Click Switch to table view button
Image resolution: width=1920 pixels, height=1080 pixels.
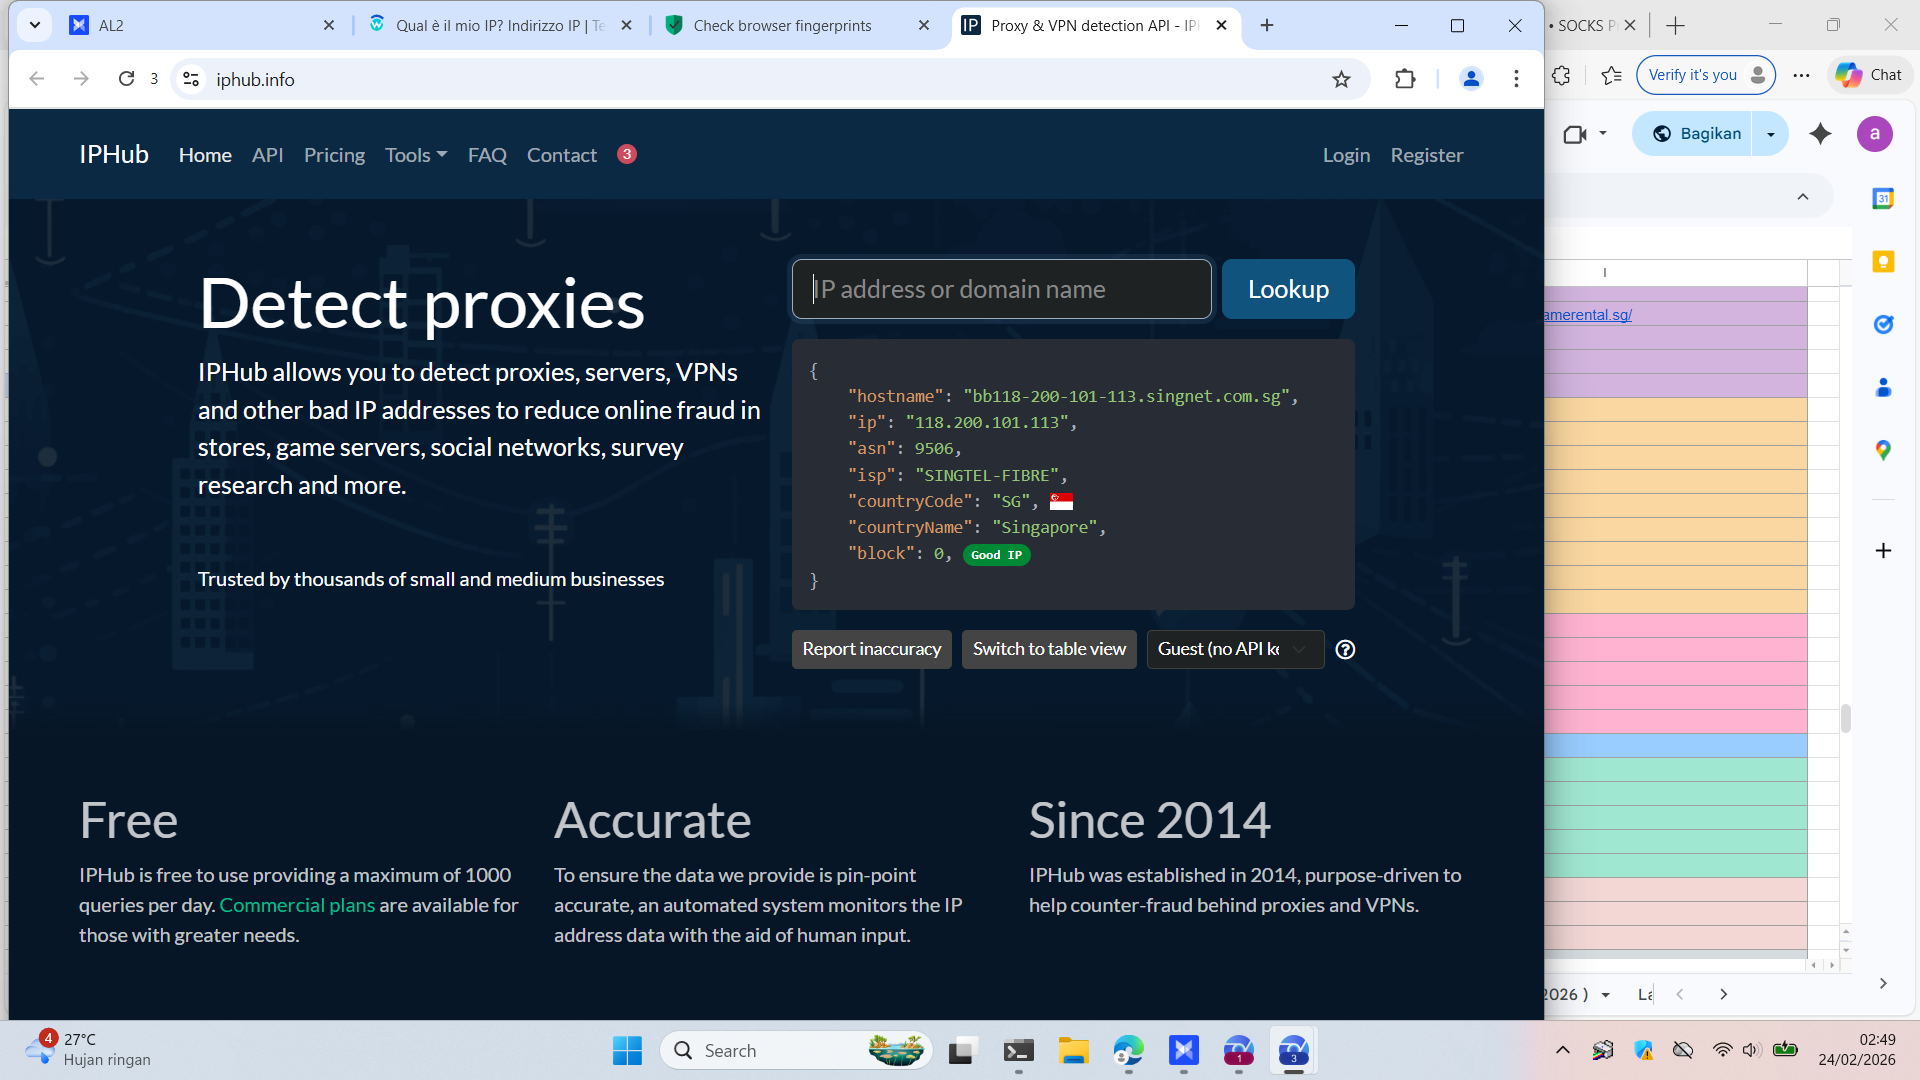tap(1049, 650)
